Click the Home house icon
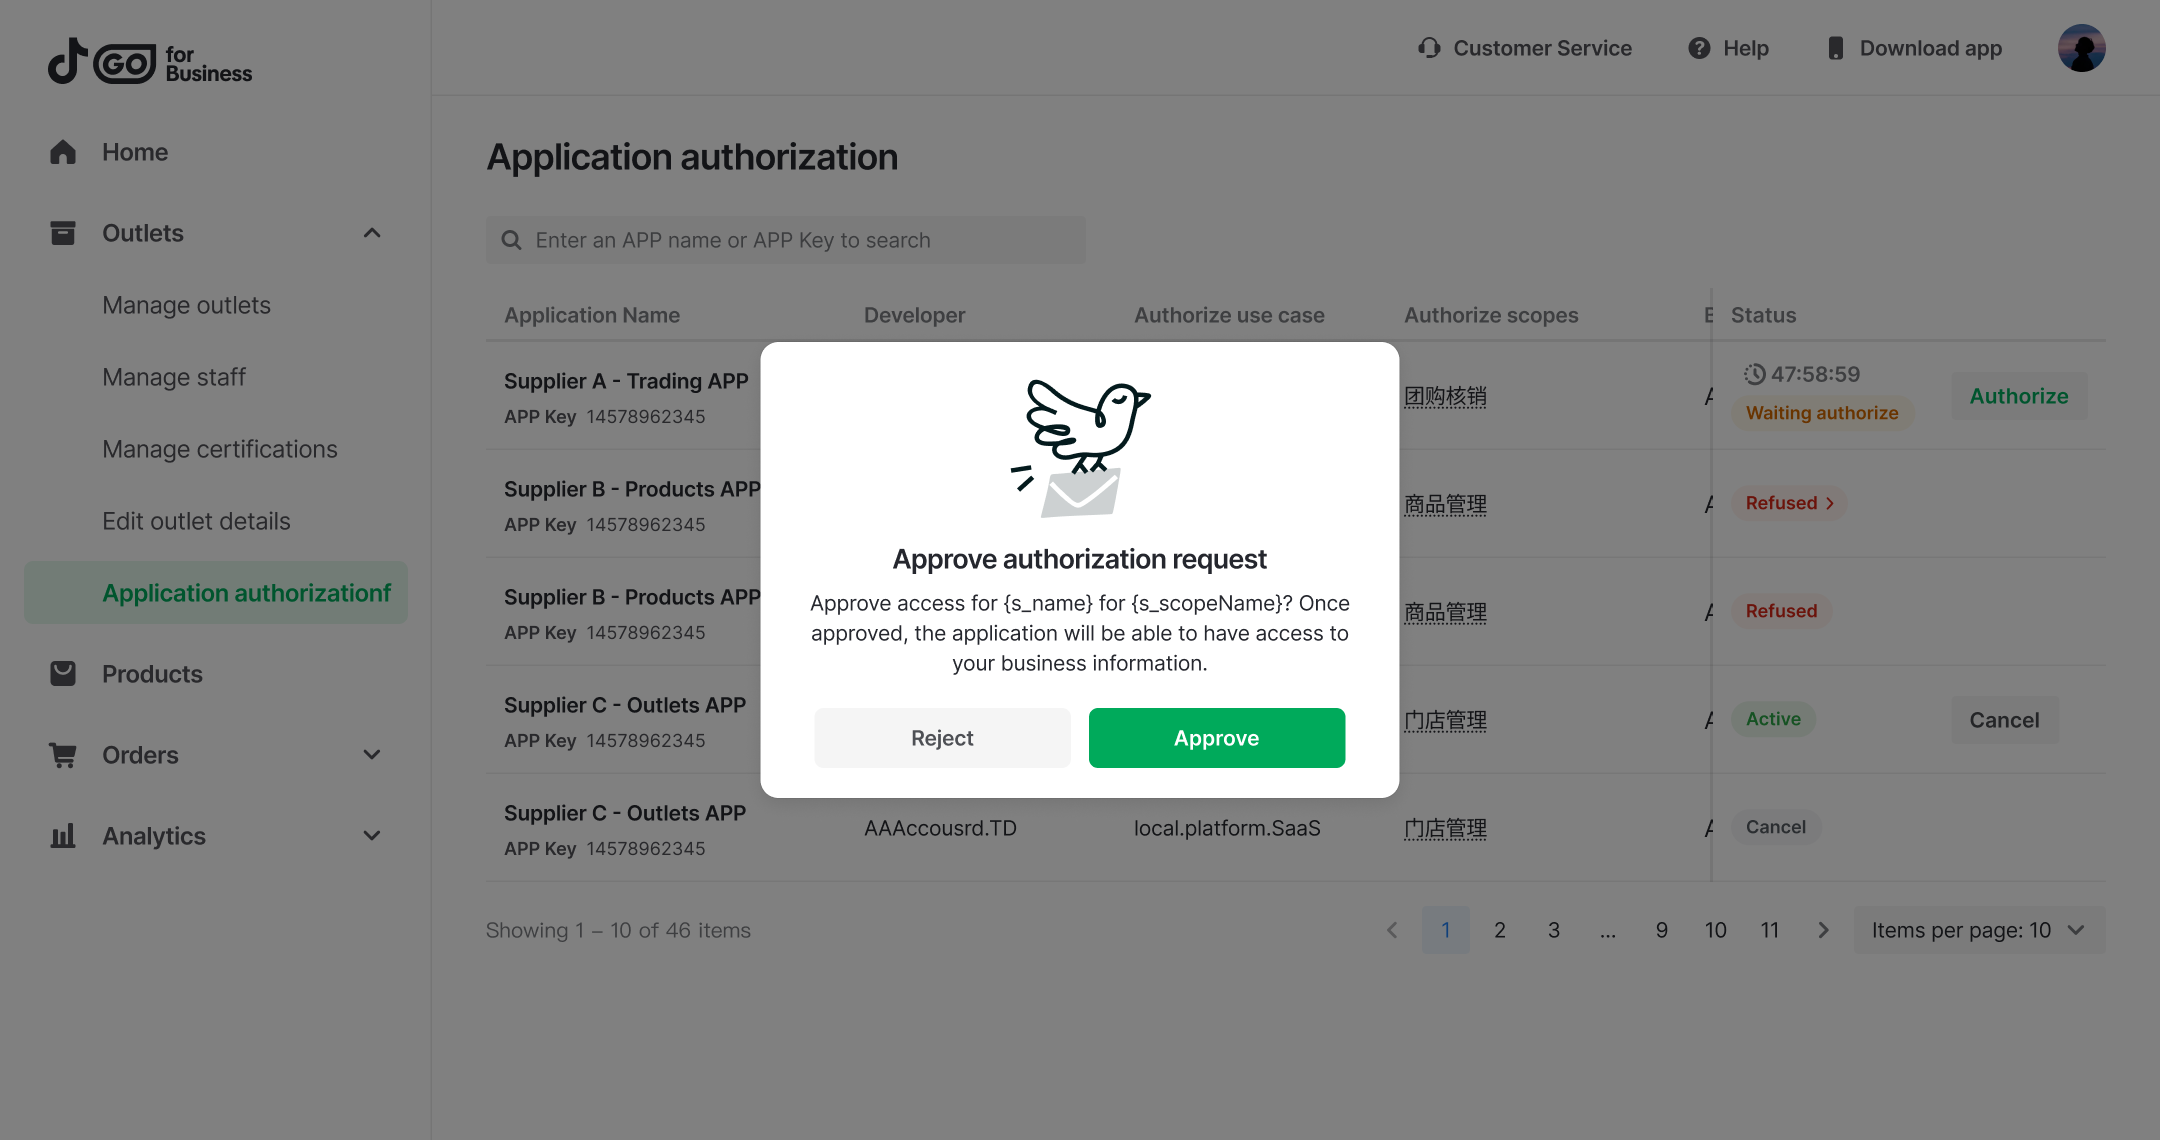The width and height of the screenshot is (2160, 1140). coord(63,152)
